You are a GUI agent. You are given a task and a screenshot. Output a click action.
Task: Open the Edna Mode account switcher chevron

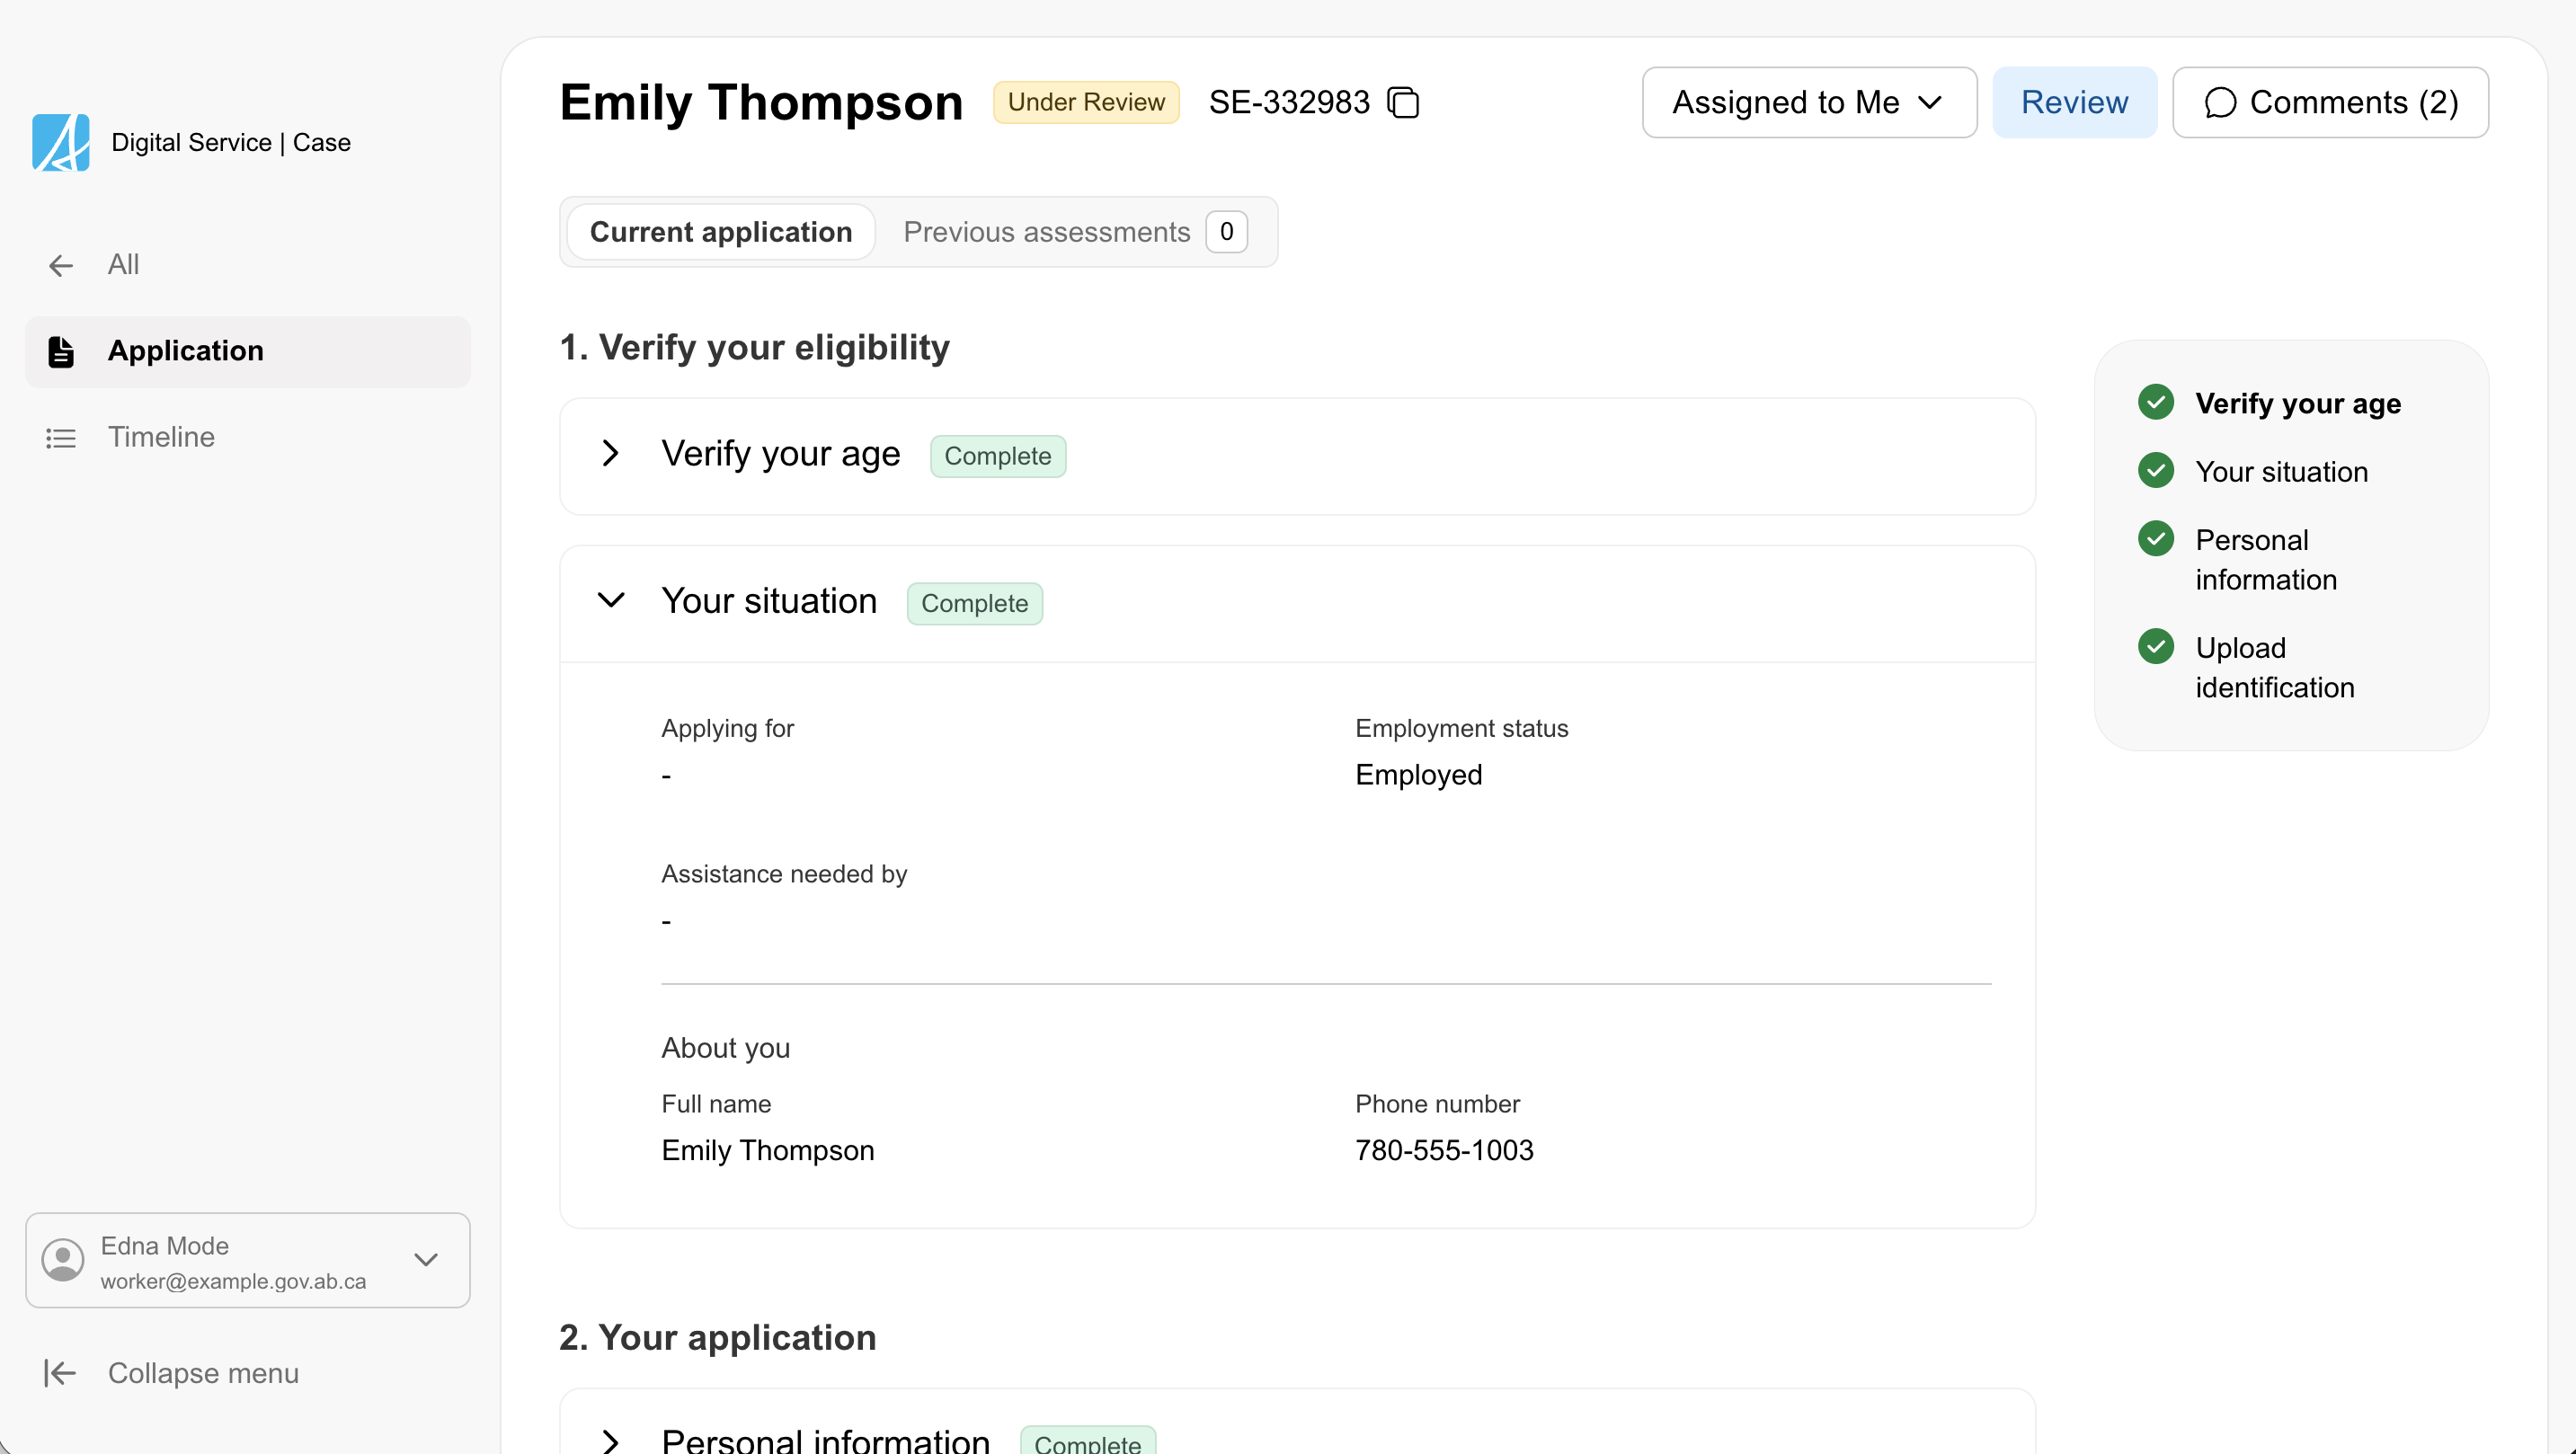click(426, 1260)
